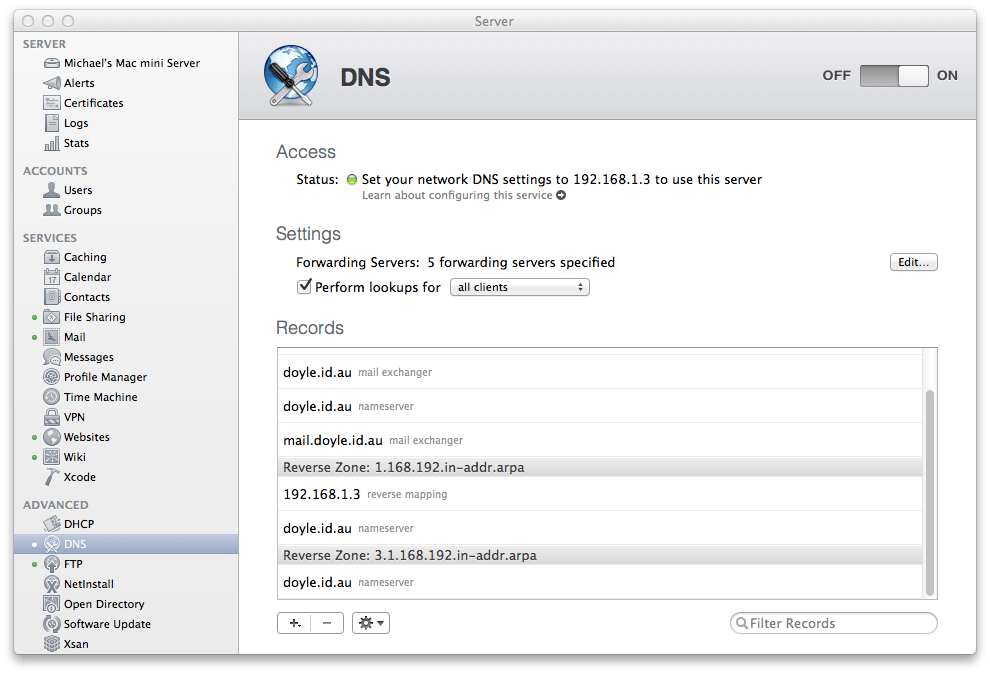Open the Stats section
Image resolution: width=990 pixels, height=674 pixels.
[76, 143]
